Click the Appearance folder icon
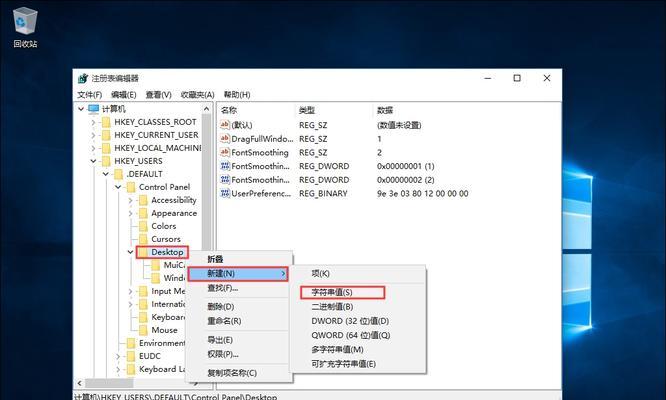Image resolution: width=666 pixels, height=400 pixels. (x=144, y=213)
